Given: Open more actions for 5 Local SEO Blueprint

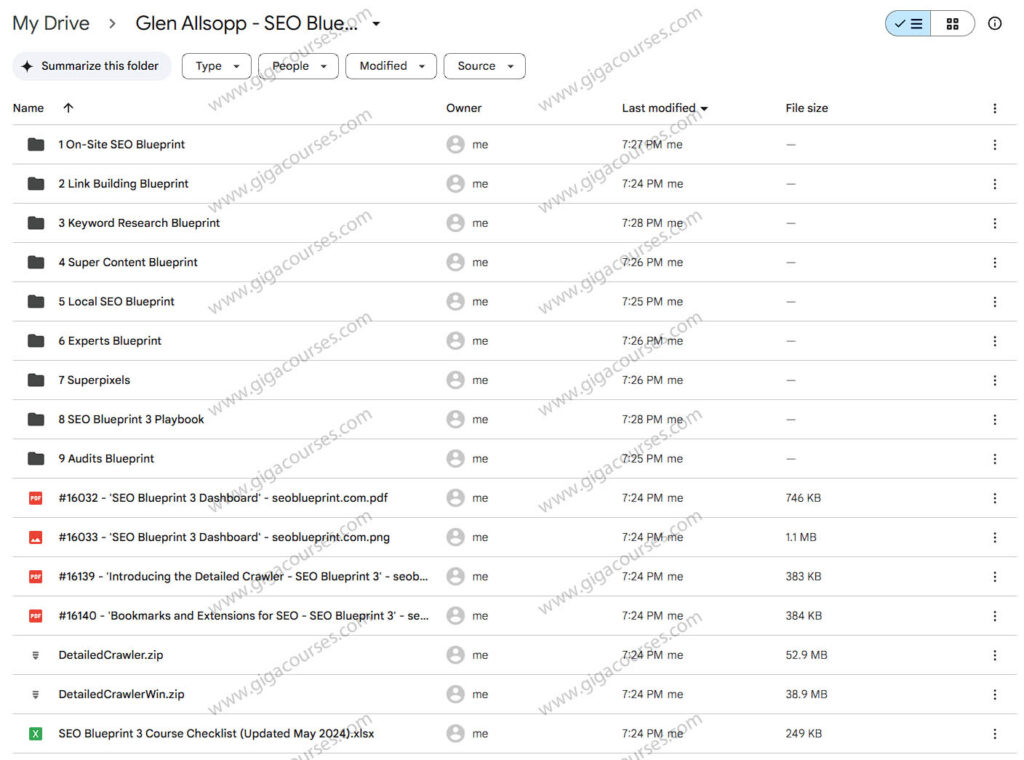Looking at the screenshot, I should coord(994,301).
